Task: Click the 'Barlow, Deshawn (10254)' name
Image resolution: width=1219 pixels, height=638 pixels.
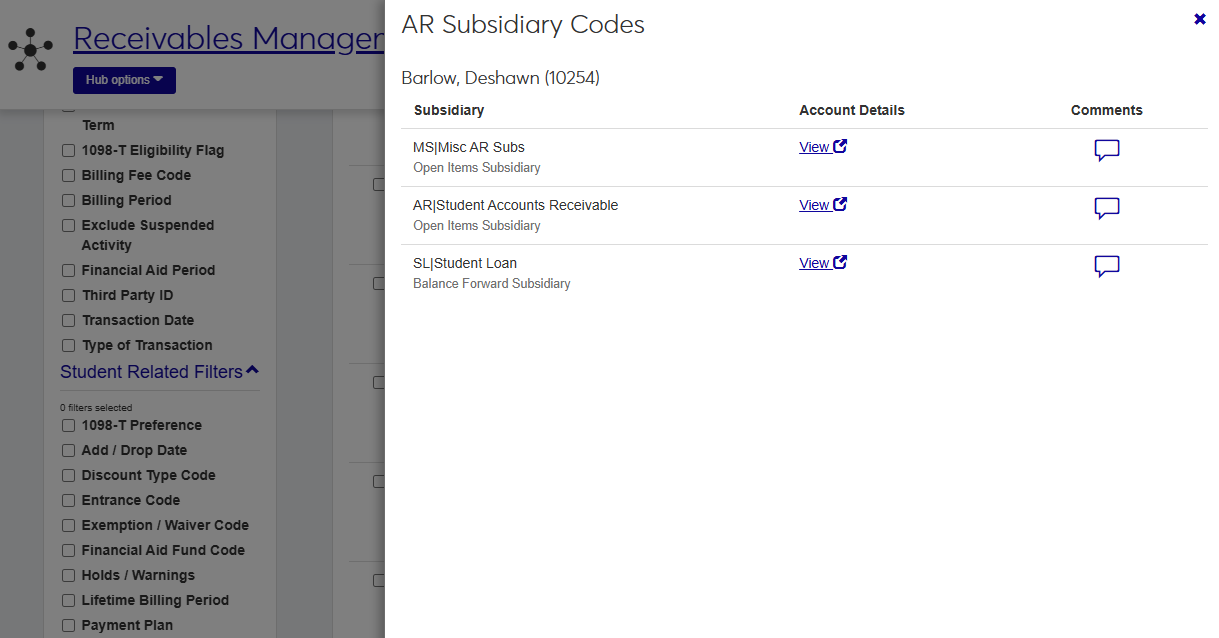Action: point(500,77)
